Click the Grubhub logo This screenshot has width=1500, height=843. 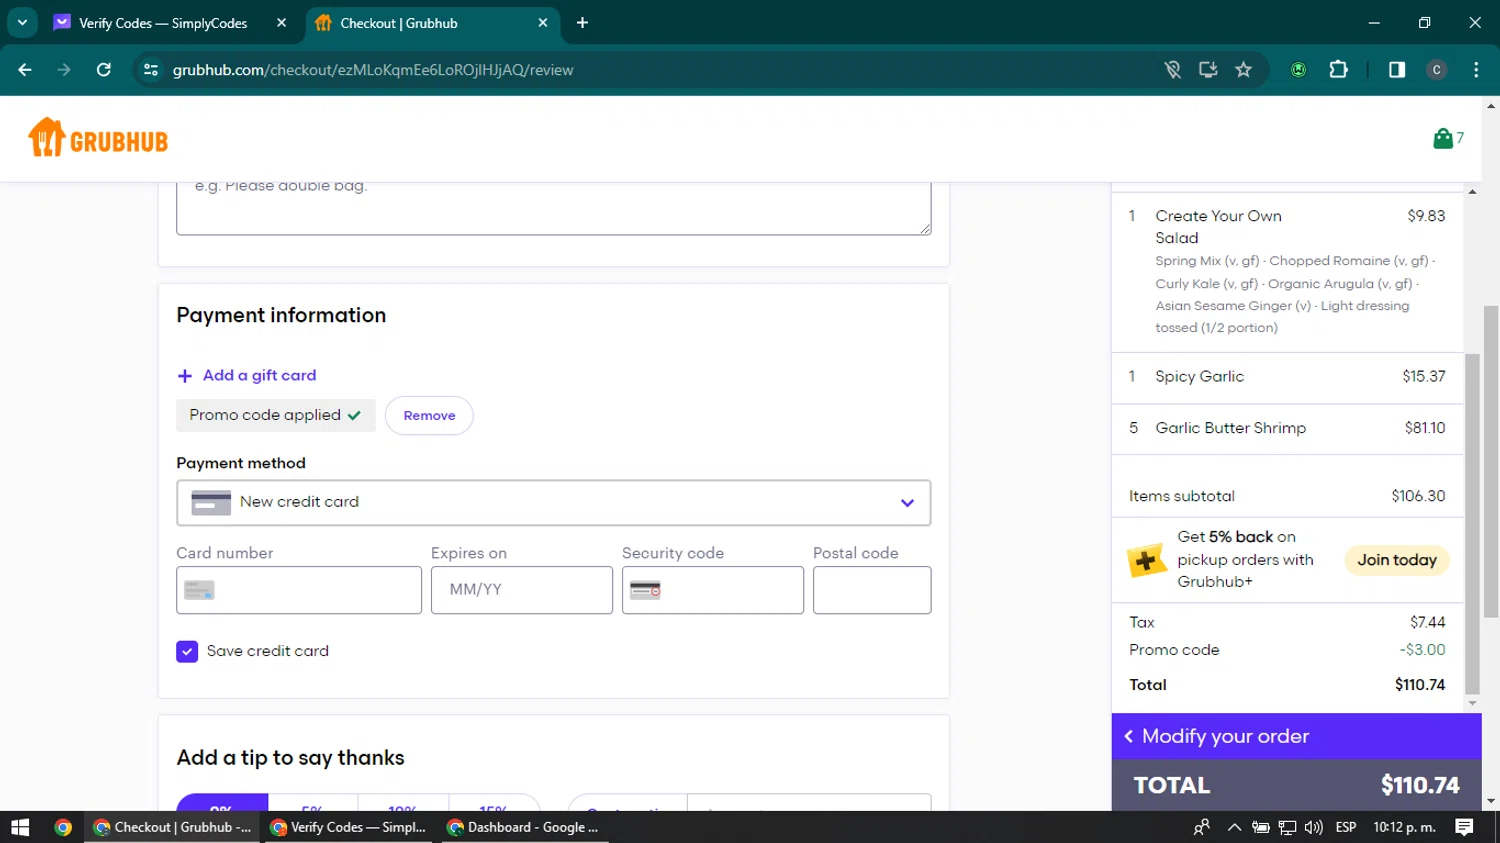(98, 138)
